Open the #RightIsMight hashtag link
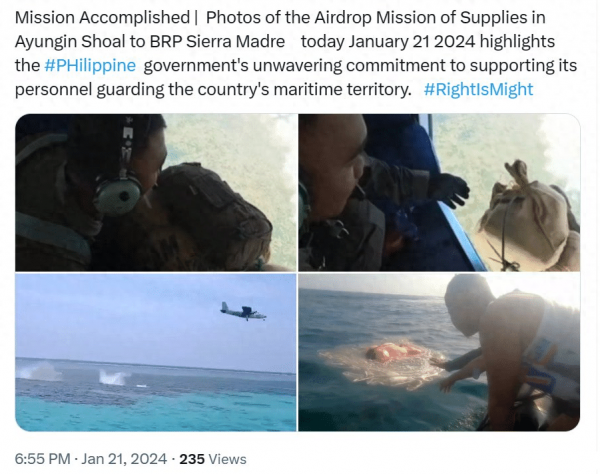The image size is (600, 474). pos(478,89)
